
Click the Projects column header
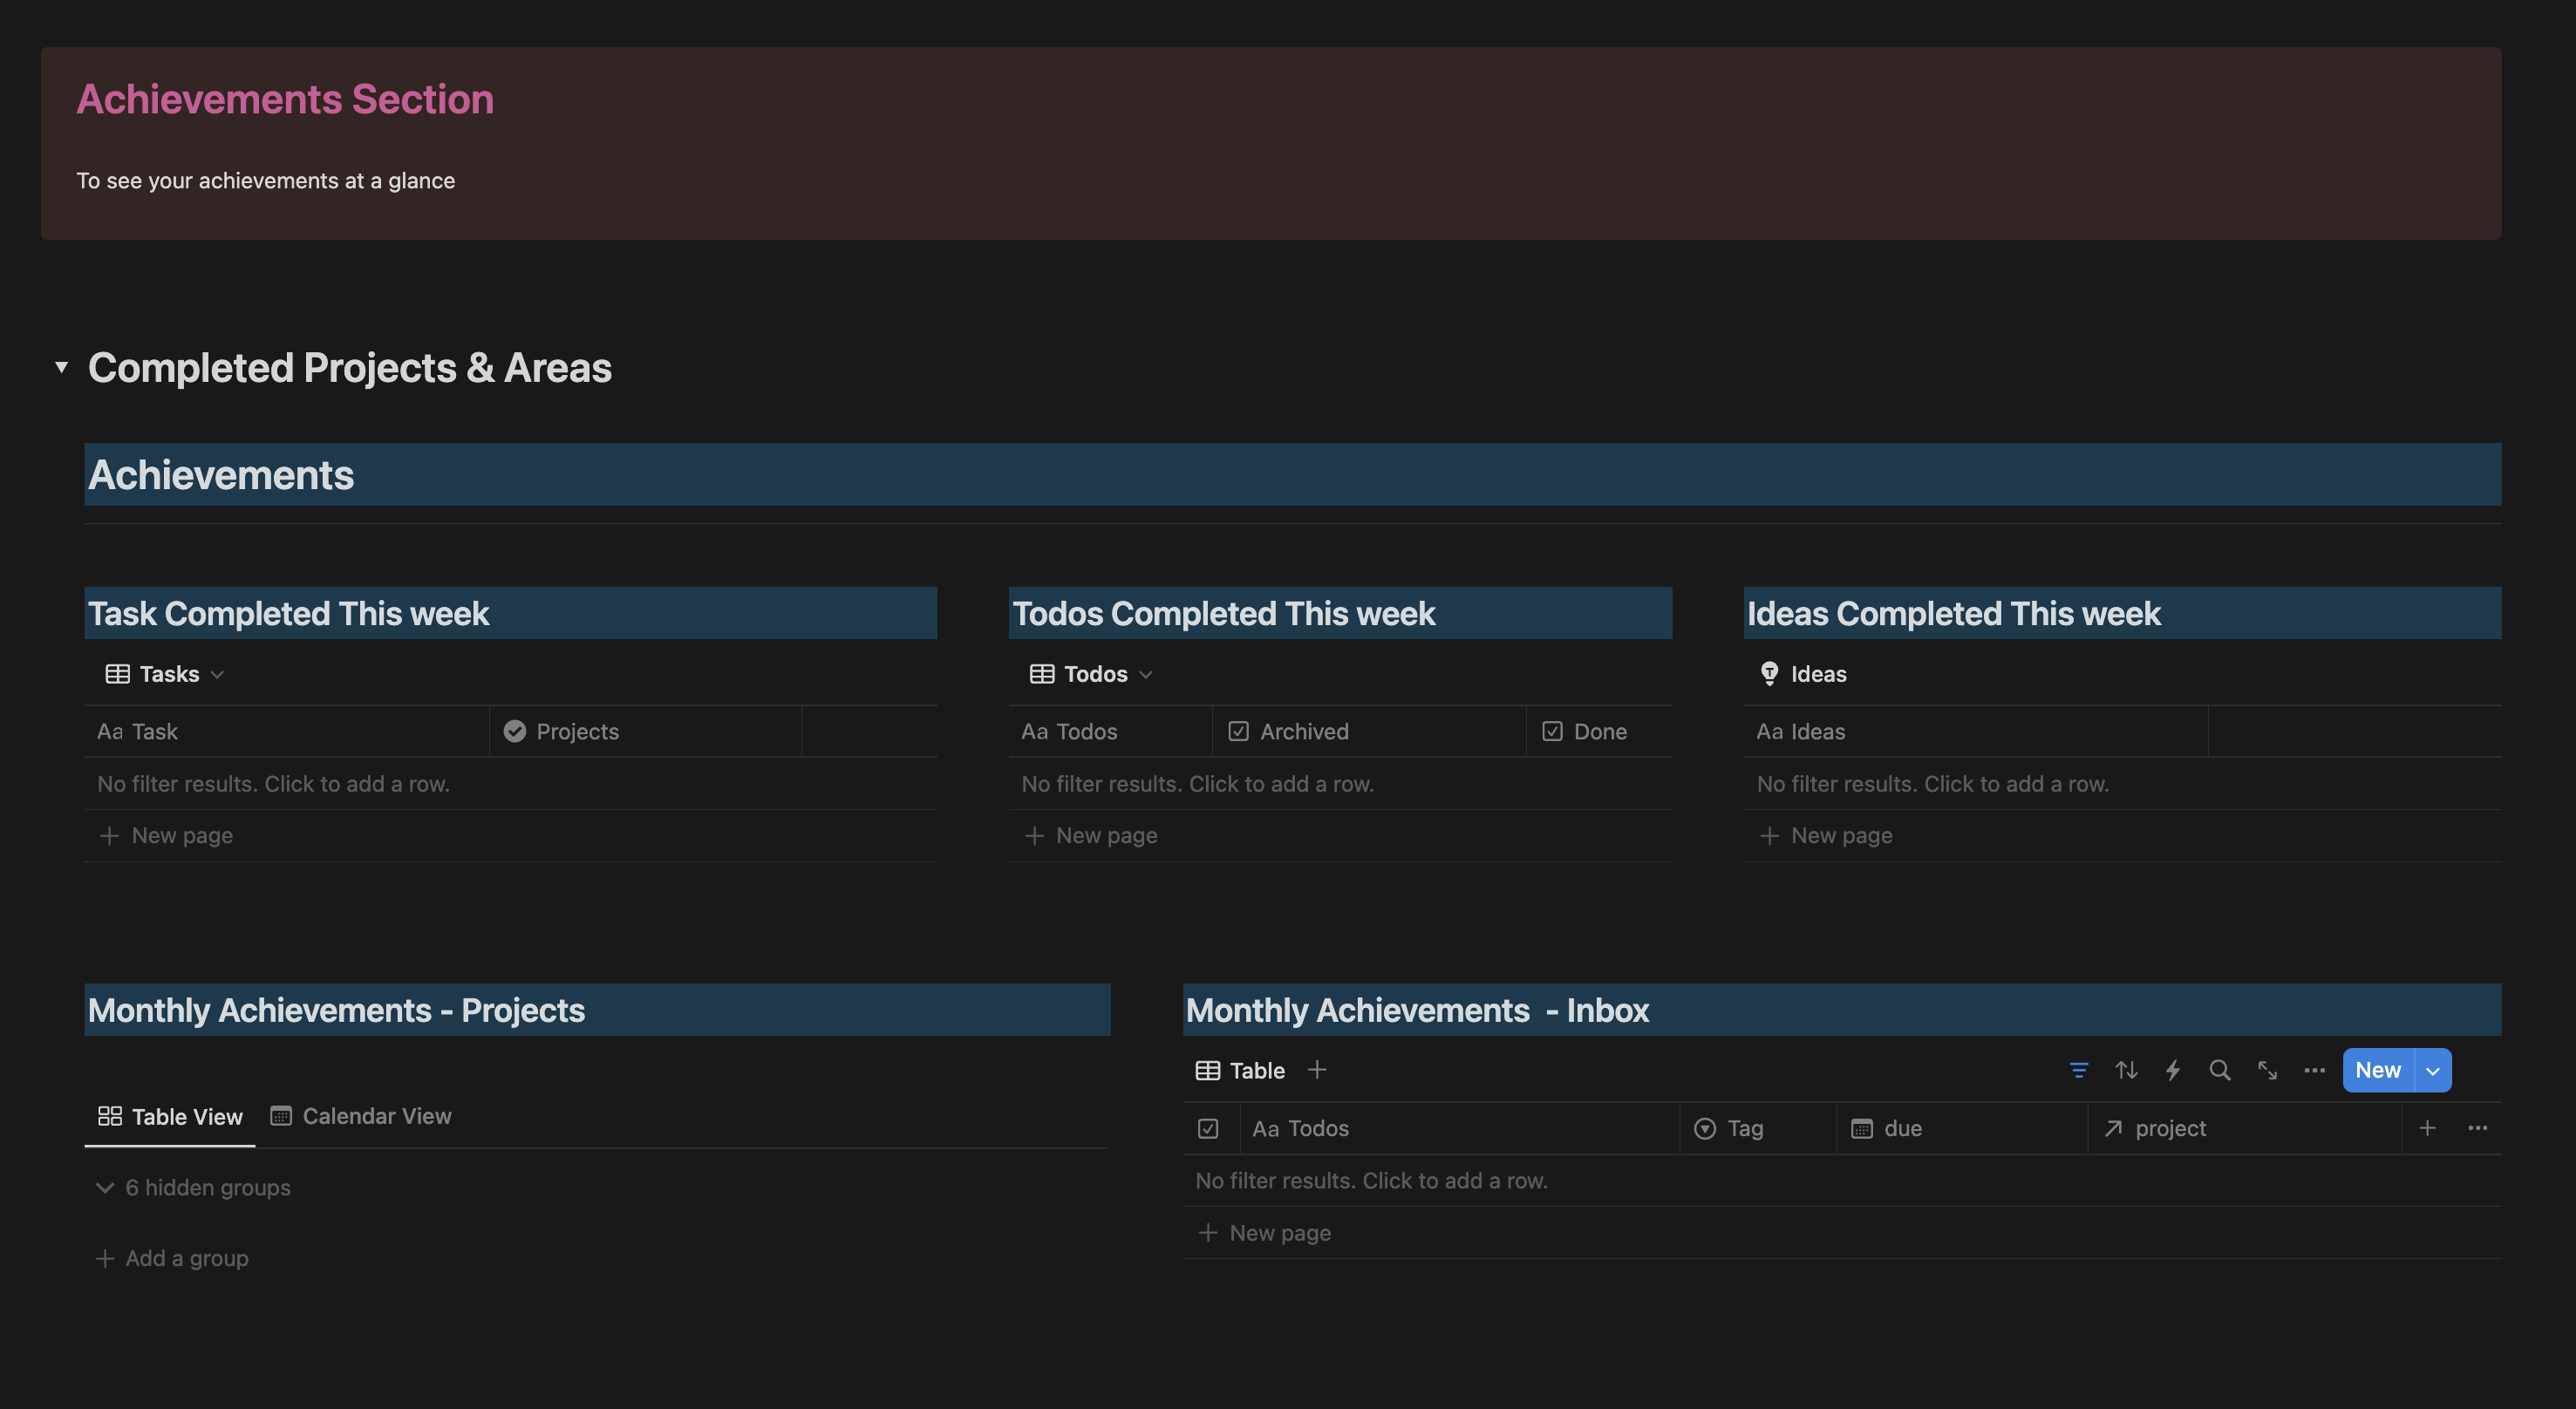(645, 731)
